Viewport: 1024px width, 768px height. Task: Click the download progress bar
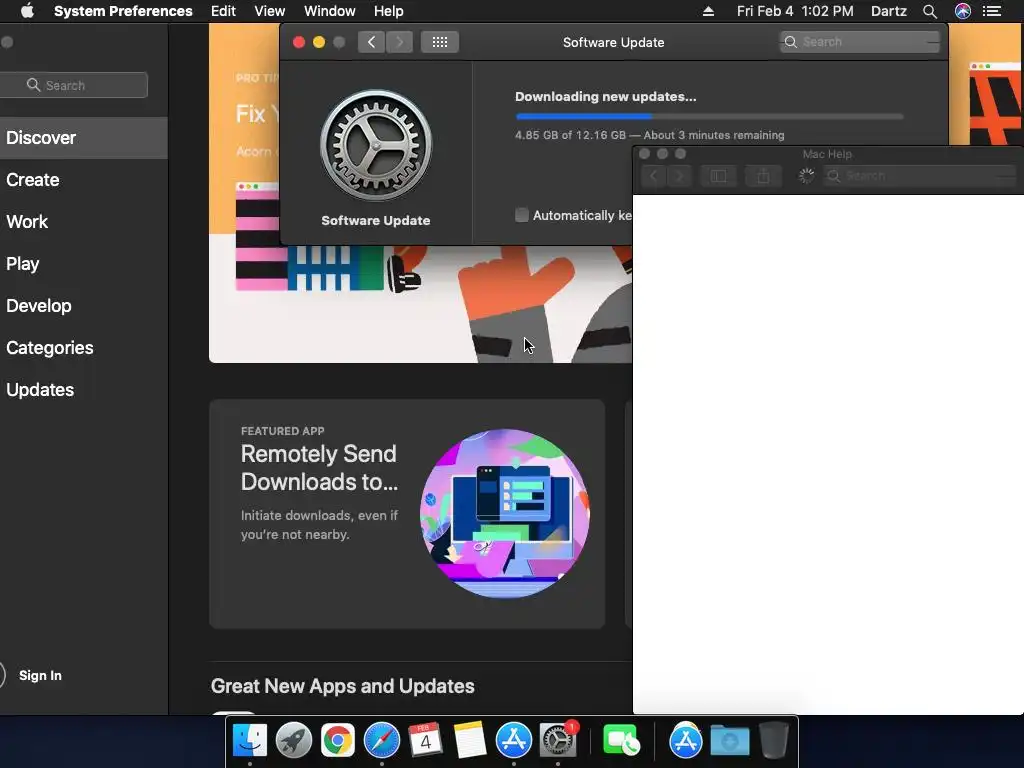(709, 116)
